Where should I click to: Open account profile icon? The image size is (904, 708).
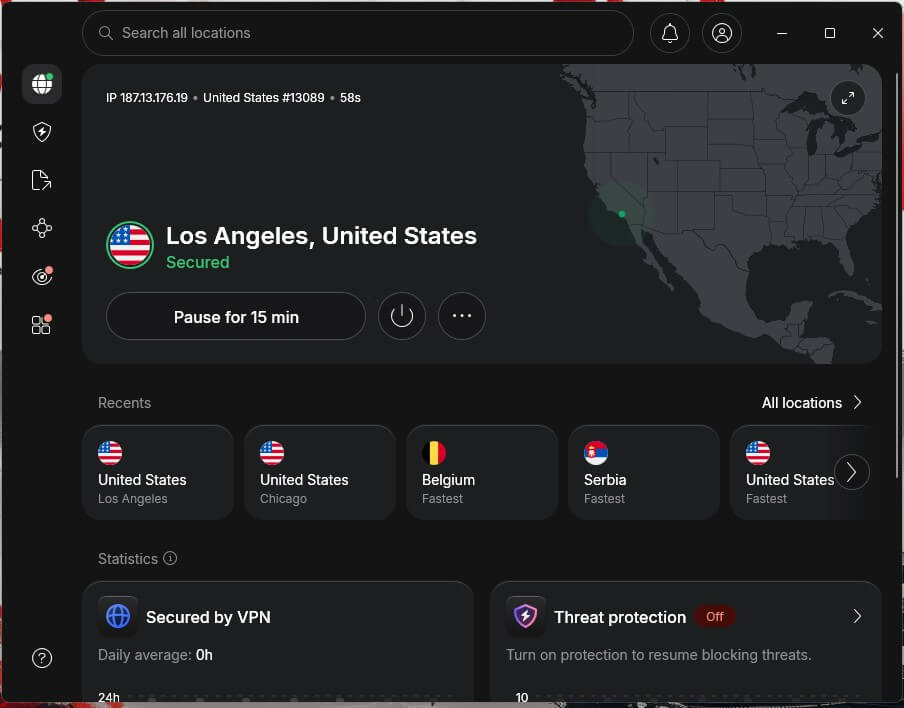coord(722,33)
